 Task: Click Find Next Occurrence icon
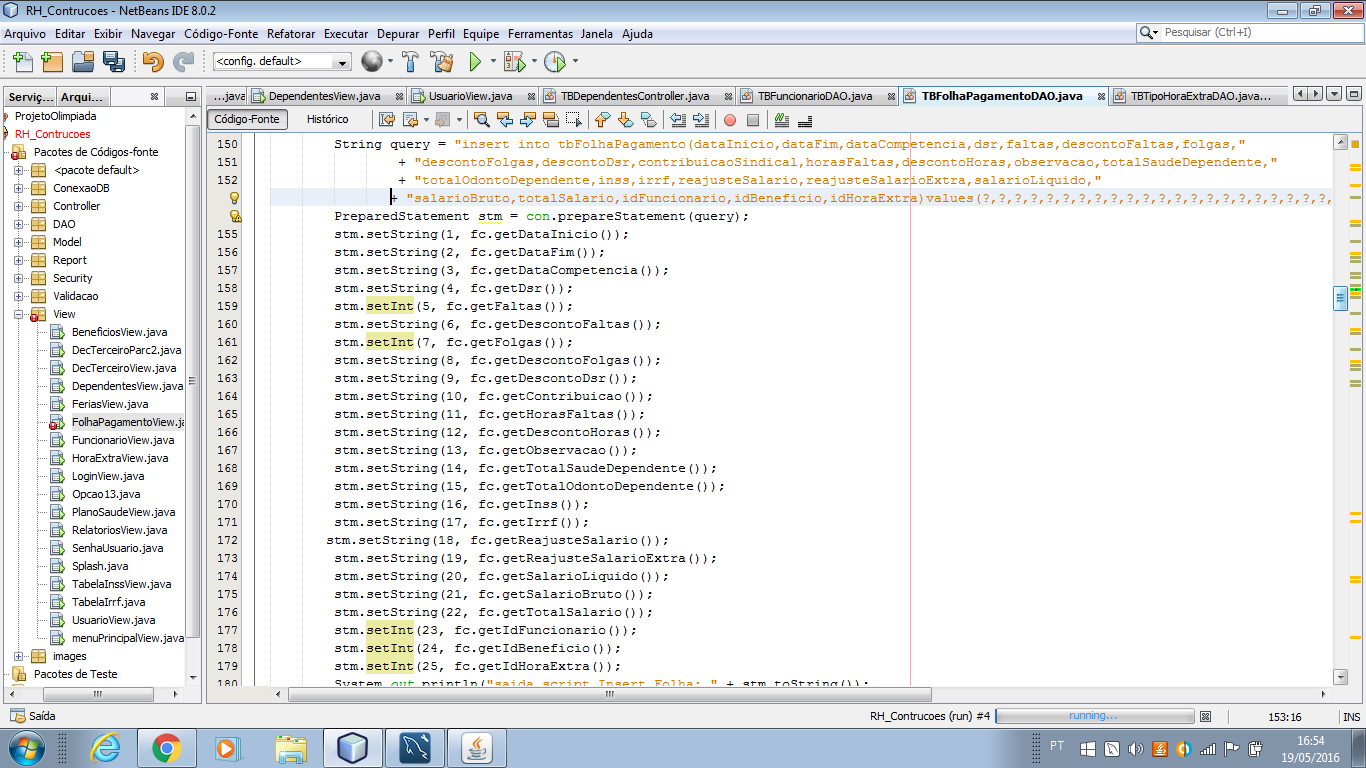[x=527, y=120]
